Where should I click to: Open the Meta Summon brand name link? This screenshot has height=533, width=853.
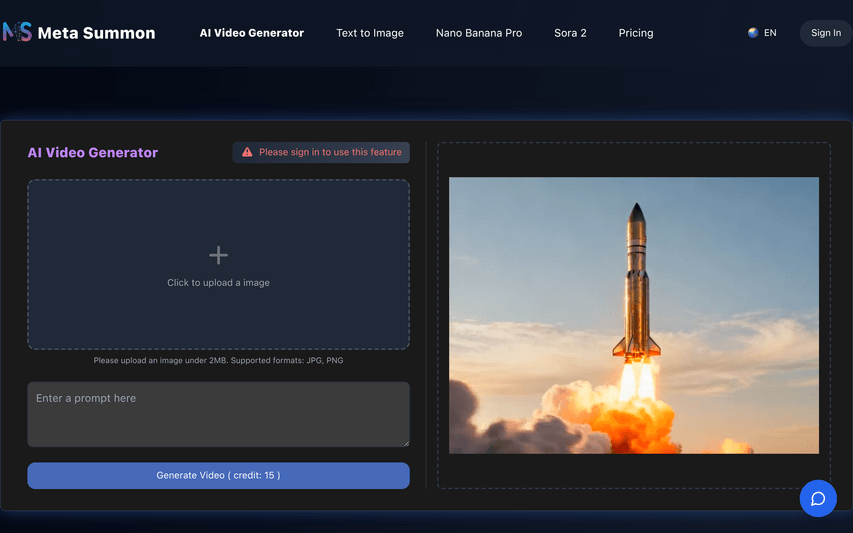click(x=96, y=33)
